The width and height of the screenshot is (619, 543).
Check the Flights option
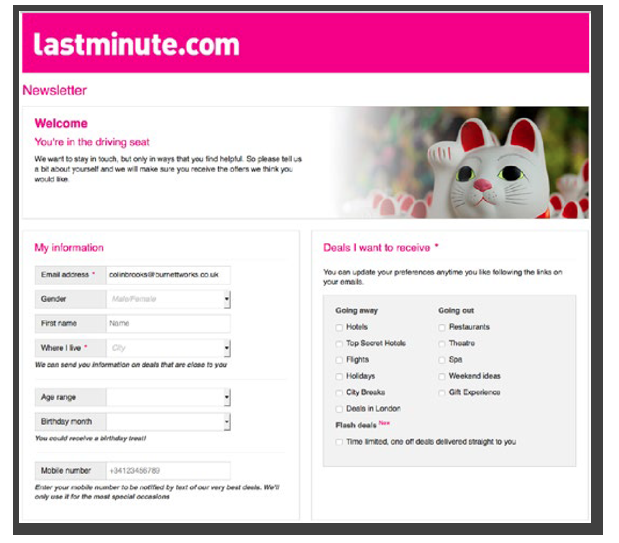coord(340,360)
